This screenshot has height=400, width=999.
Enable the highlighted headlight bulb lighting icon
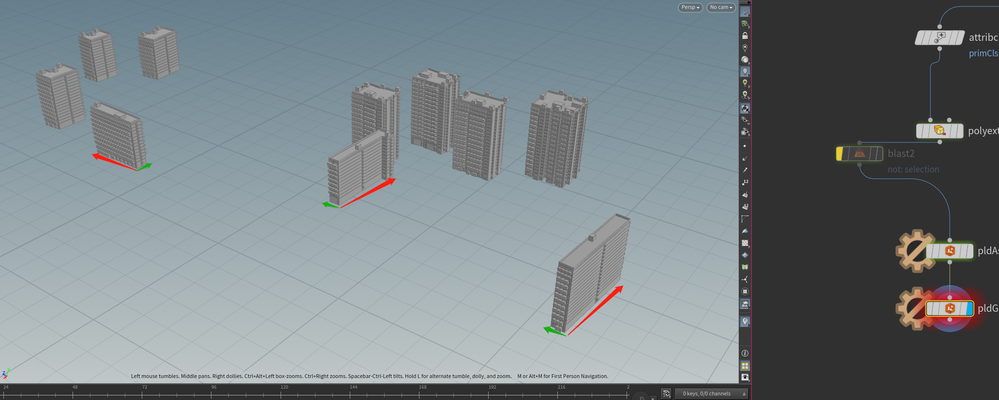[745, 71]
